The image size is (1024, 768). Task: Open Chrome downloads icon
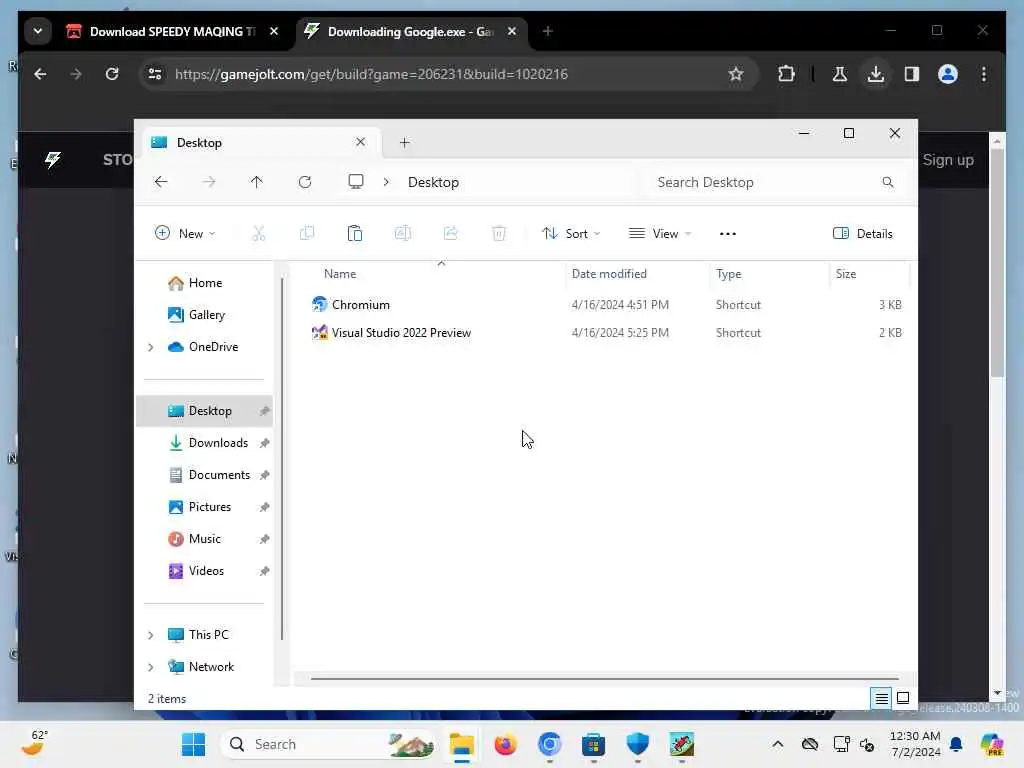point(876,74)
